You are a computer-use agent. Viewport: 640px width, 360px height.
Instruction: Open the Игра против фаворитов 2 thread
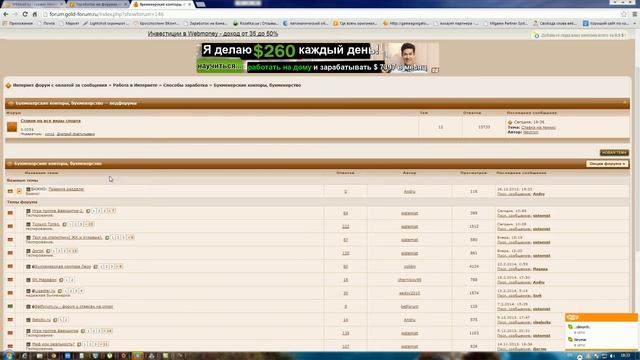(x=58, y=211)
